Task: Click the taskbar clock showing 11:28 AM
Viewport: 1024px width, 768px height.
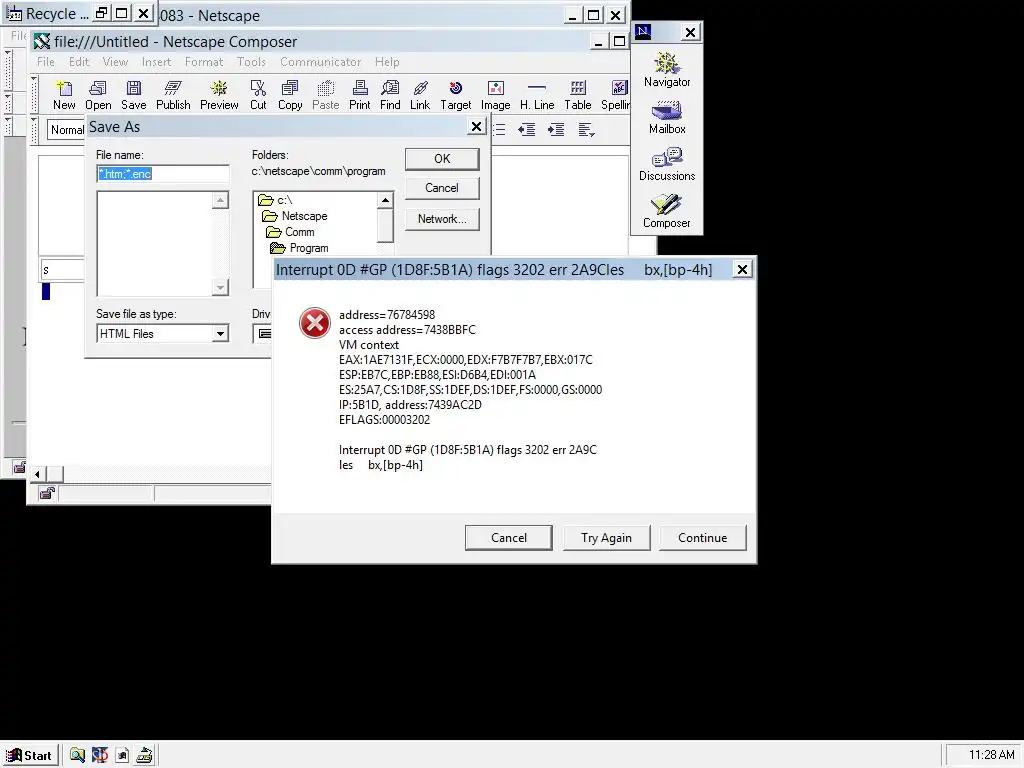Action: click(991, 755)
